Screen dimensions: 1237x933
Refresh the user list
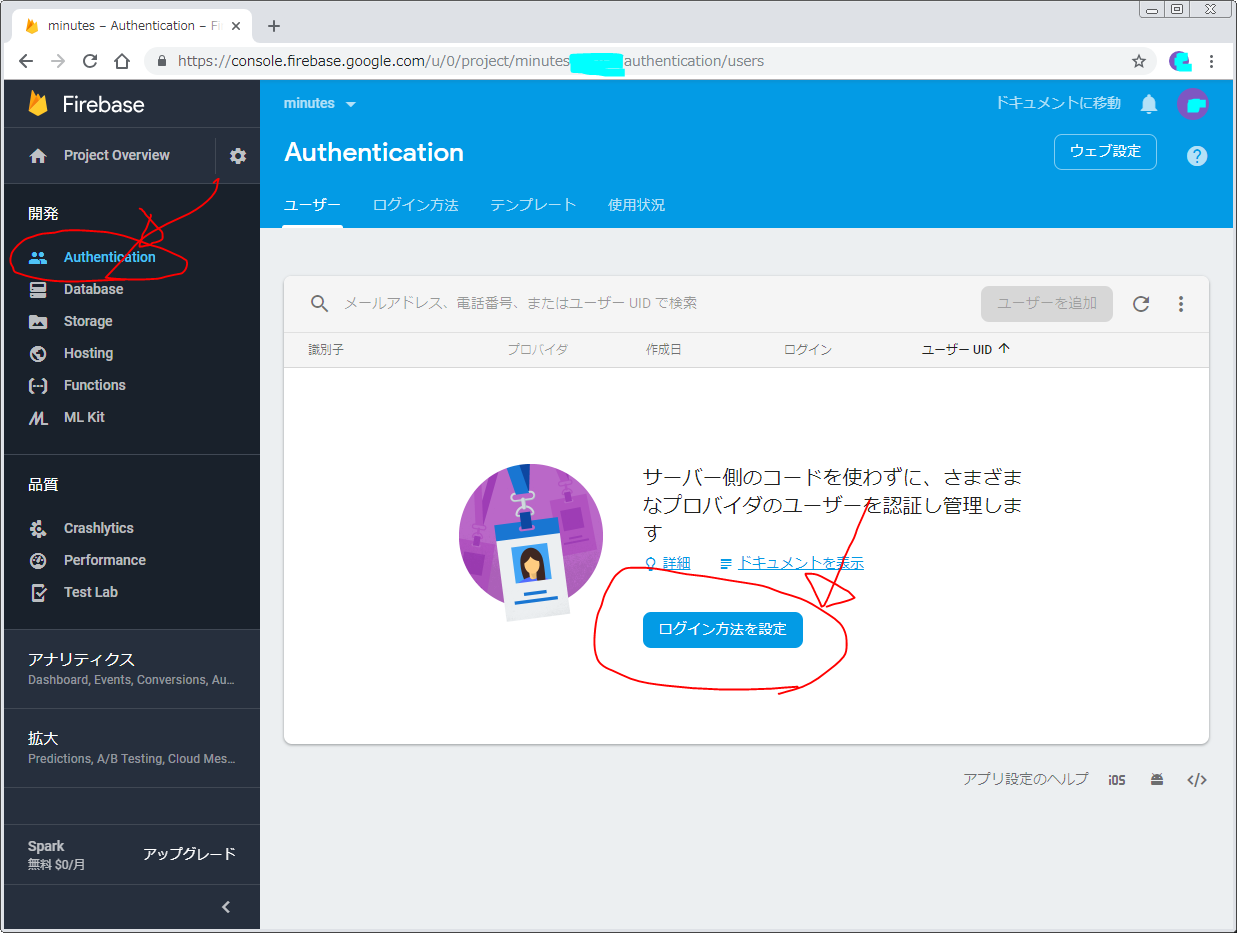(x=1141, y=304)
